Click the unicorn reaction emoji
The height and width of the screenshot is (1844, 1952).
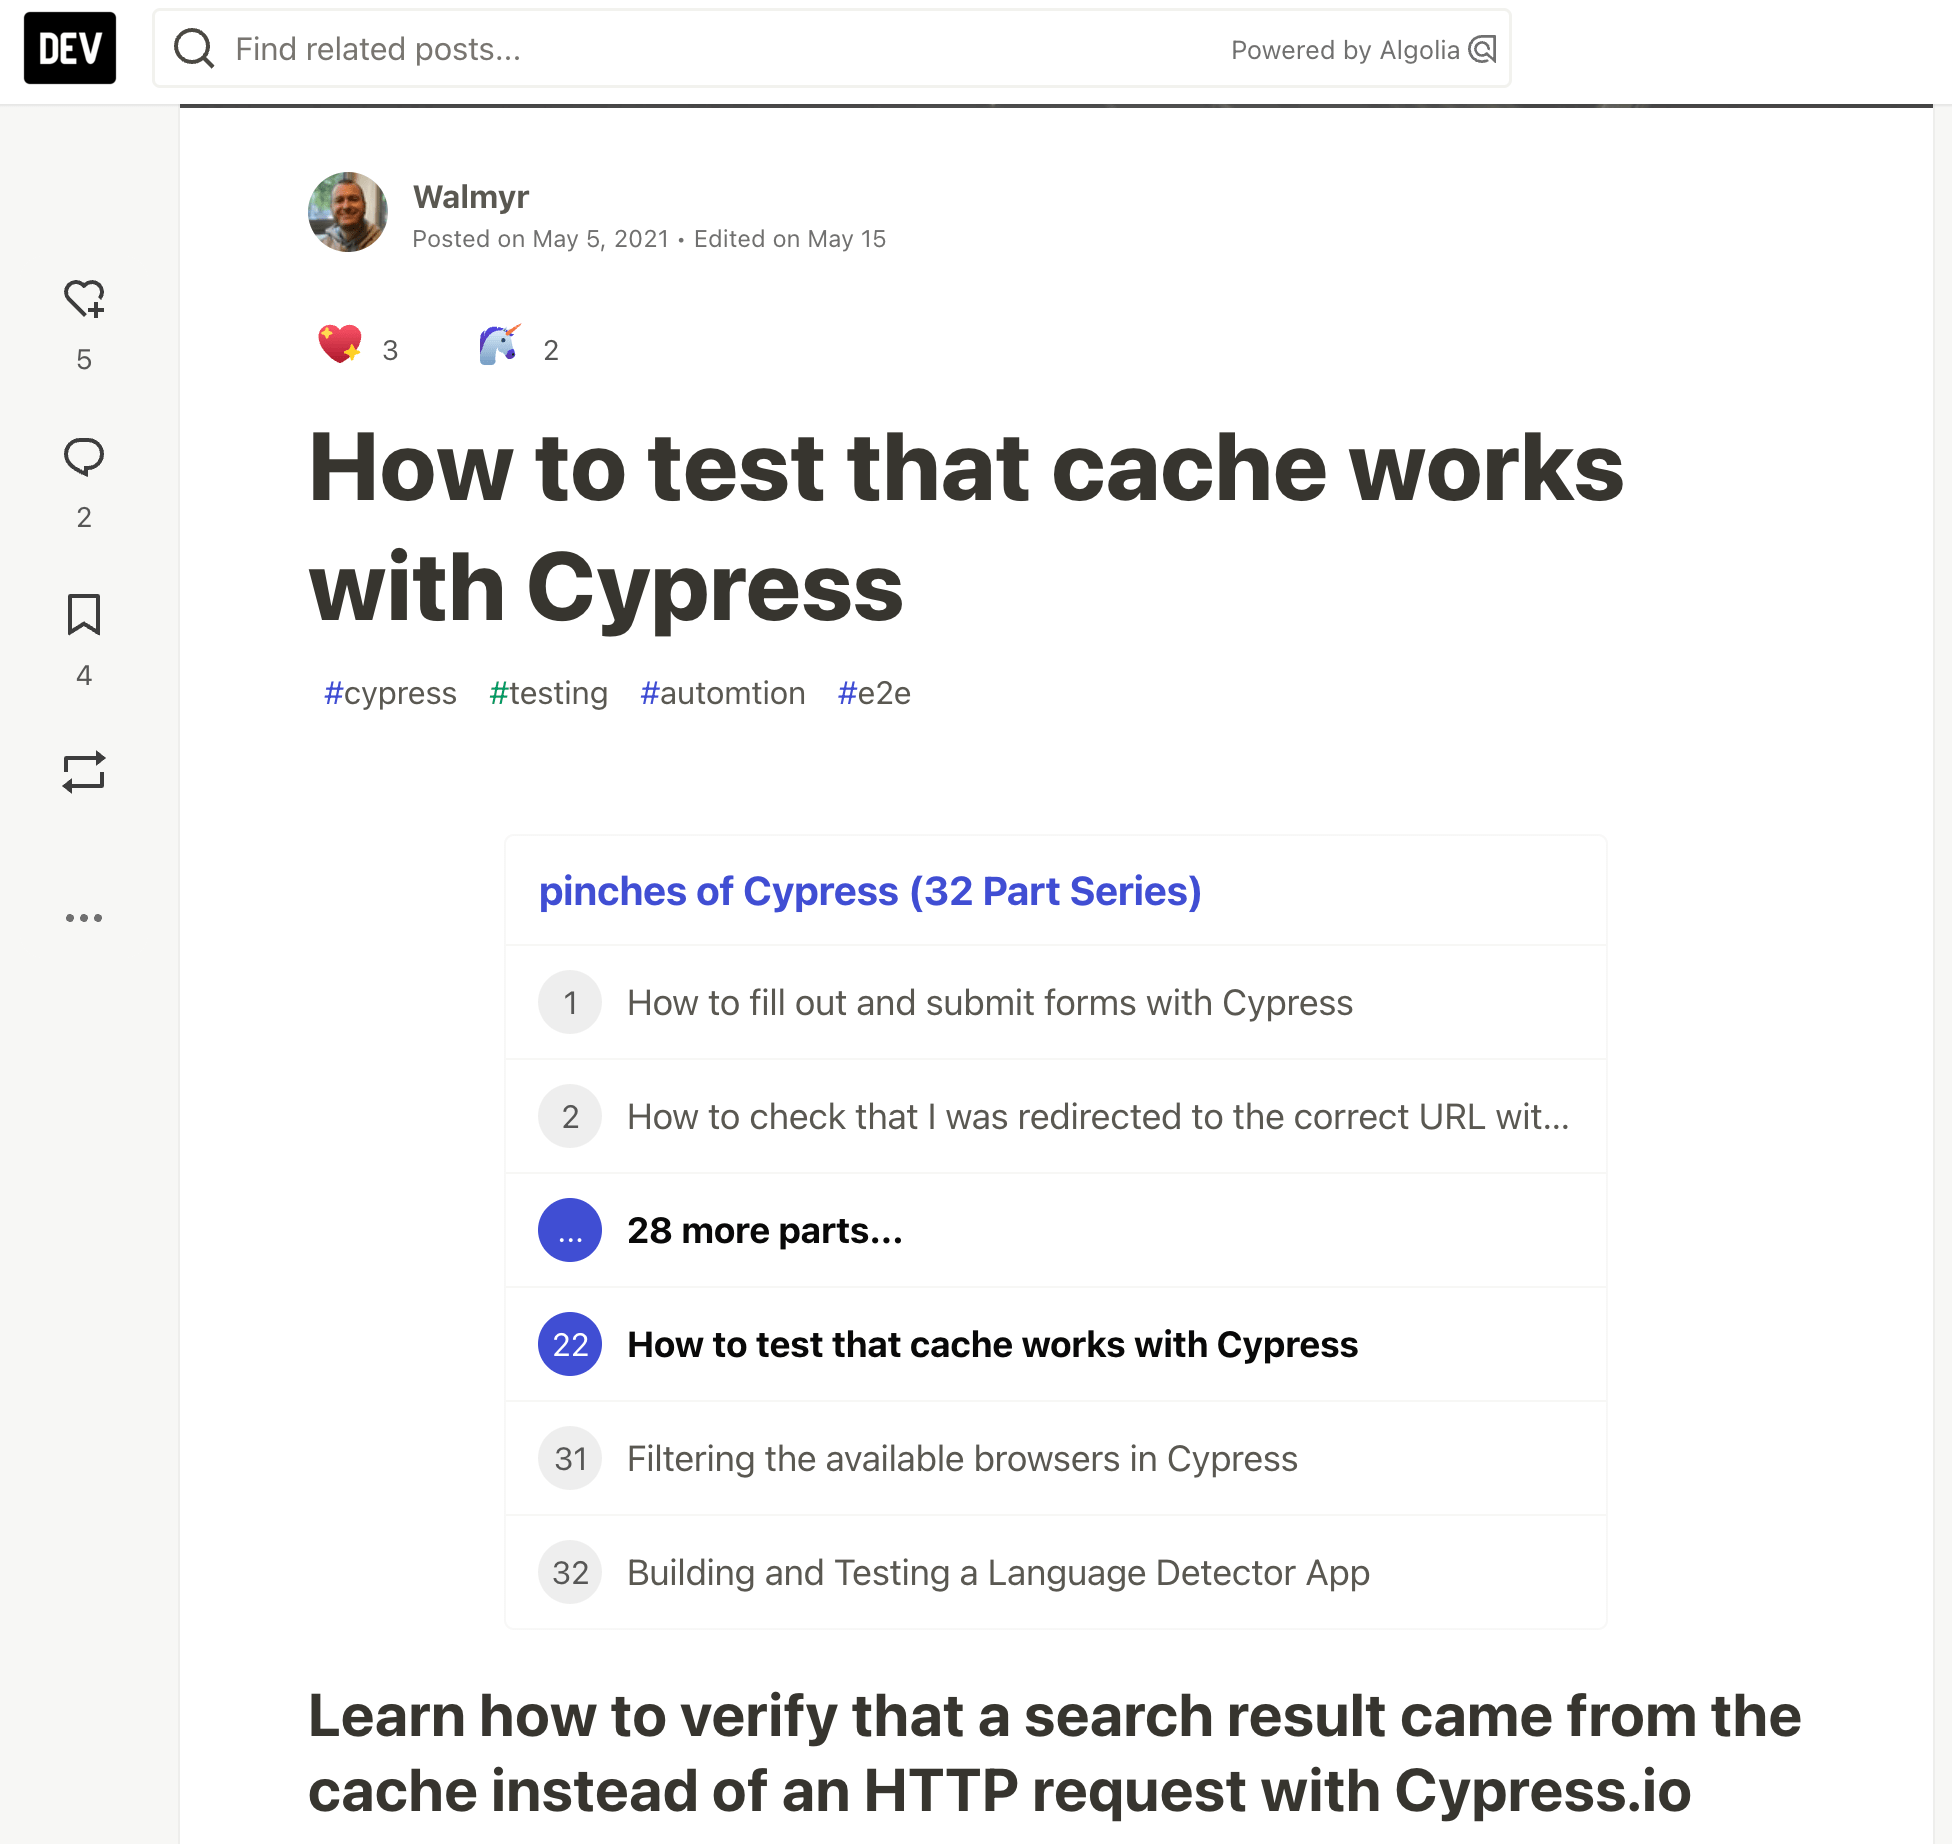(500, 344)
